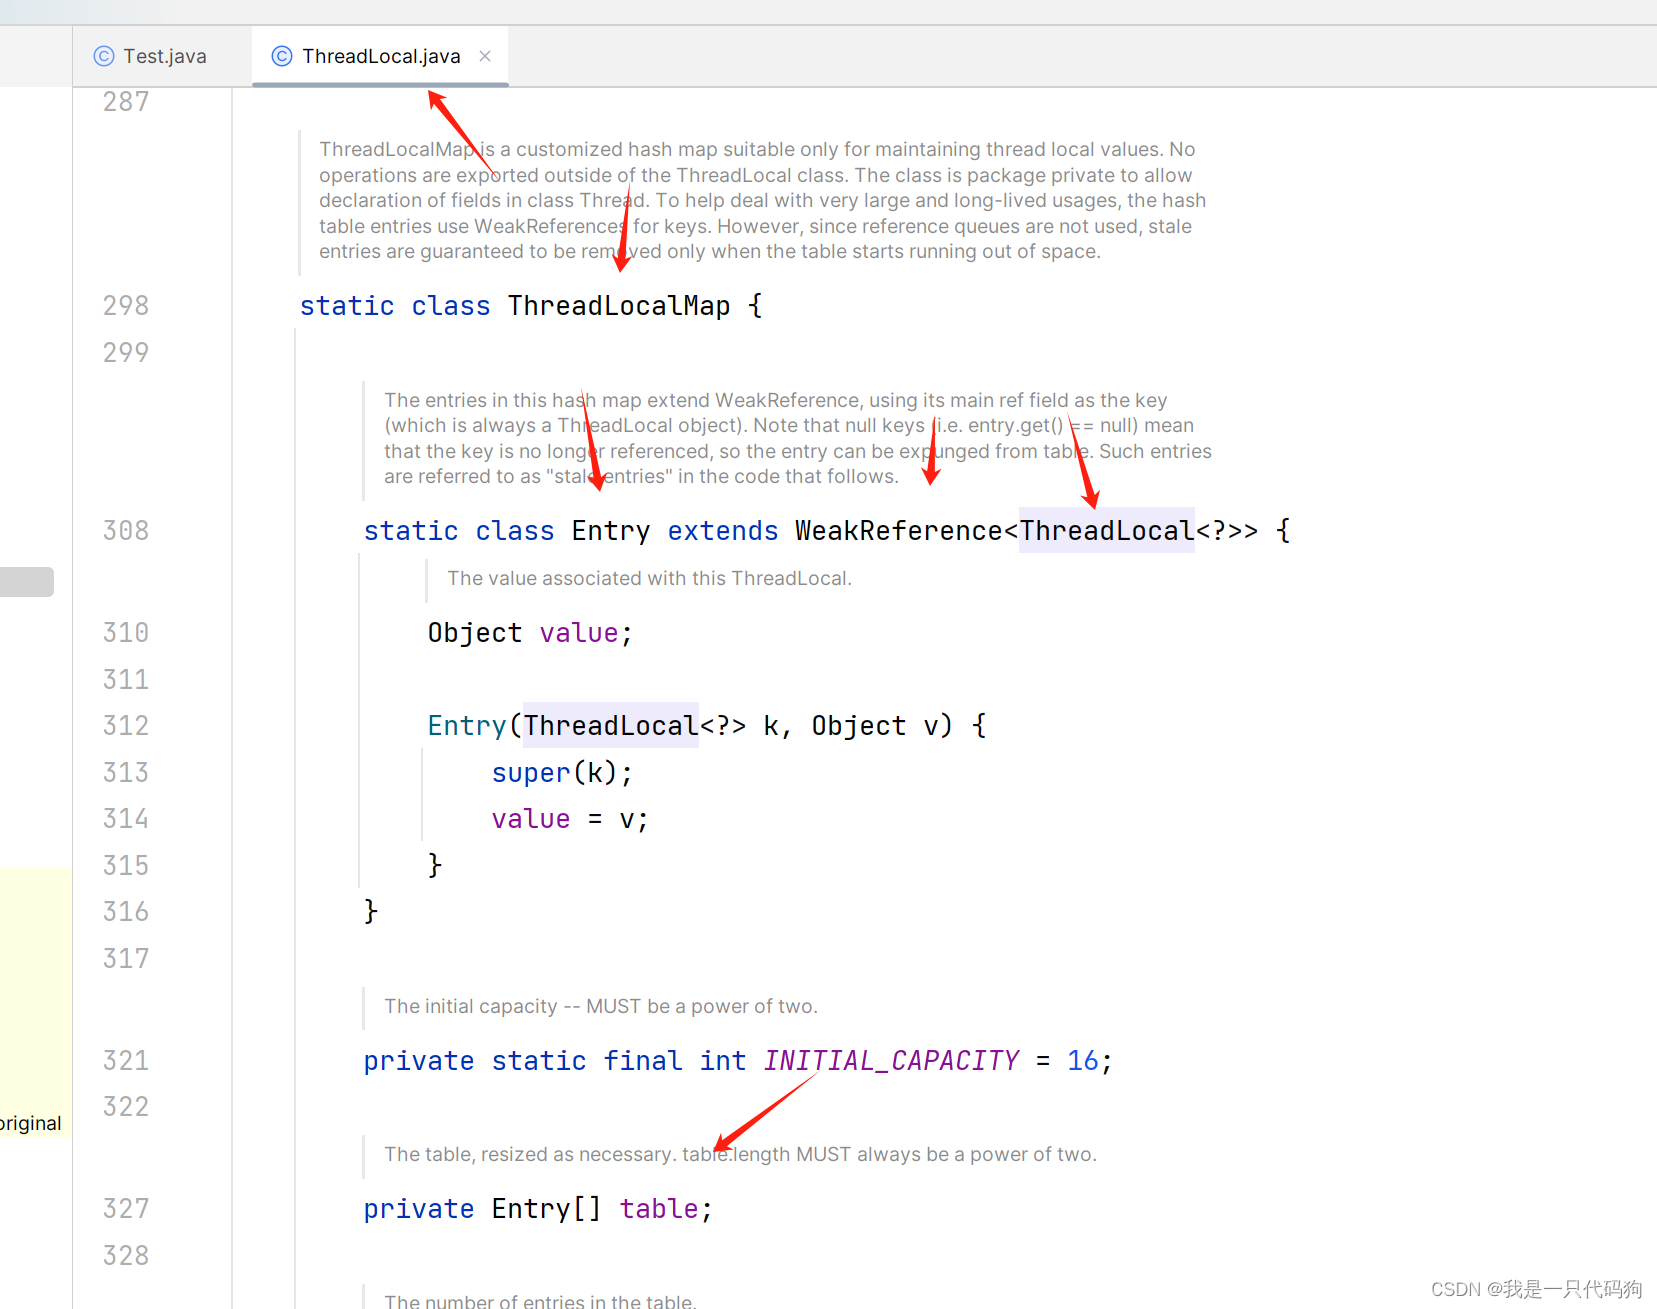This screenshot has width=1657, height=1309.
Task: Click line number 327 to mark it
Action: click(125, 1208)
